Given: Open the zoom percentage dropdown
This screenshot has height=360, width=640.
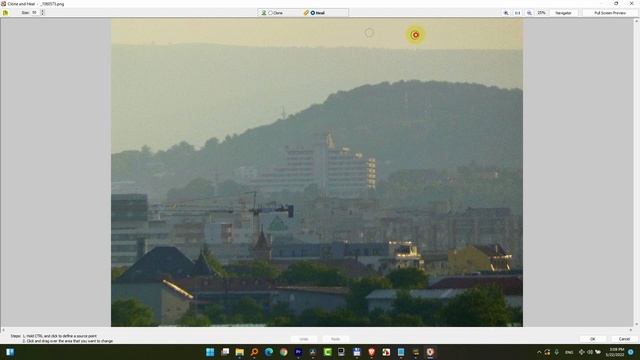Looking at the screenshot, I should pyautogui.click(x=541, y=13).
